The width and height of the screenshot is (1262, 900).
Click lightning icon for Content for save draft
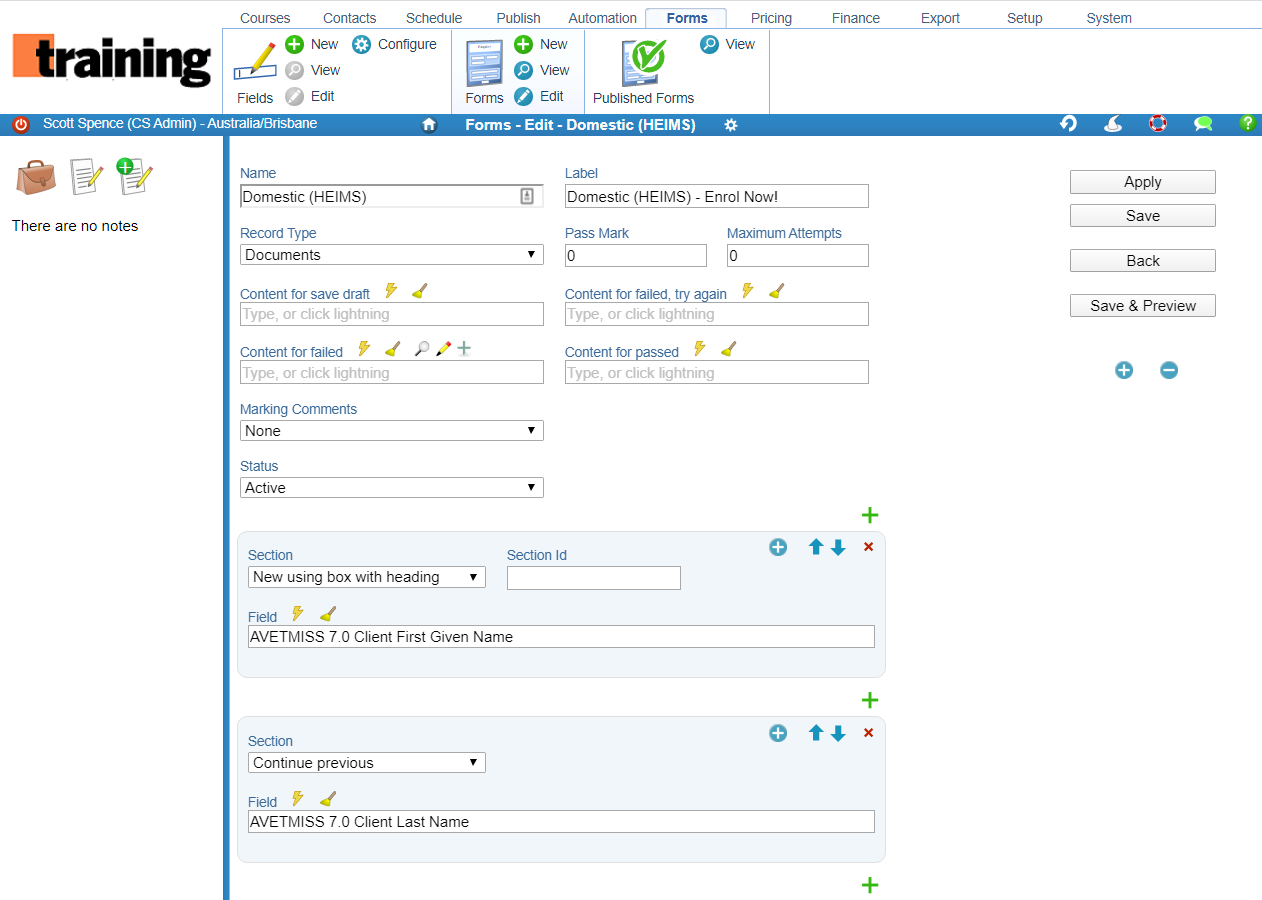click(391, 291)
